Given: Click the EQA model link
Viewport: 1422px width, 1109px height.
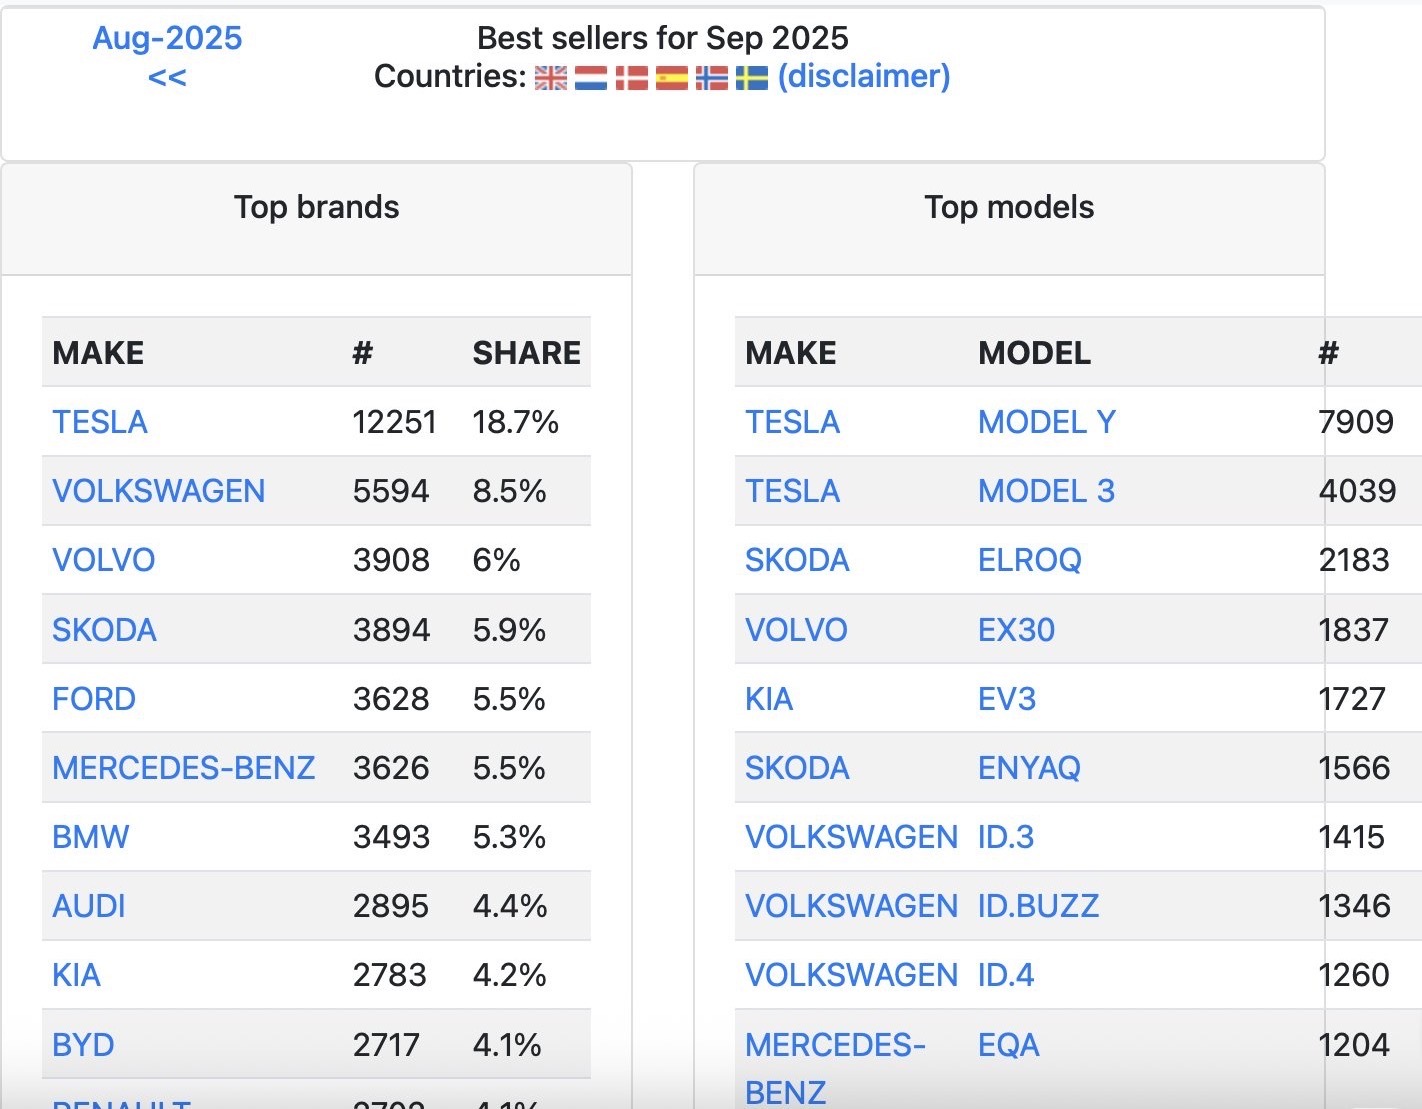Looking at the screenshot, I should 1008,1045.
